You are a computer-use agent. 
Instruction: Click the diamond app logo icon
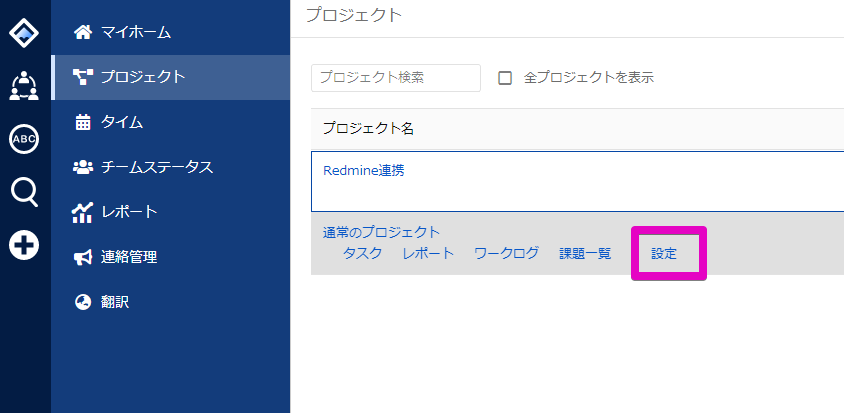click(24, 33)
